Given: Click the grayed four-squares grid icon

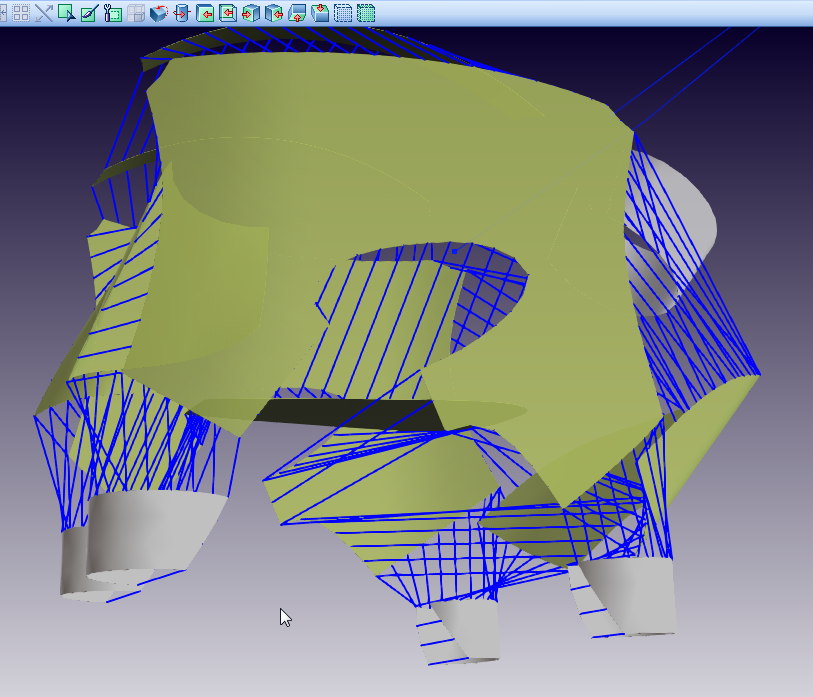Looking at the screenshot, I should coord(21,13).
